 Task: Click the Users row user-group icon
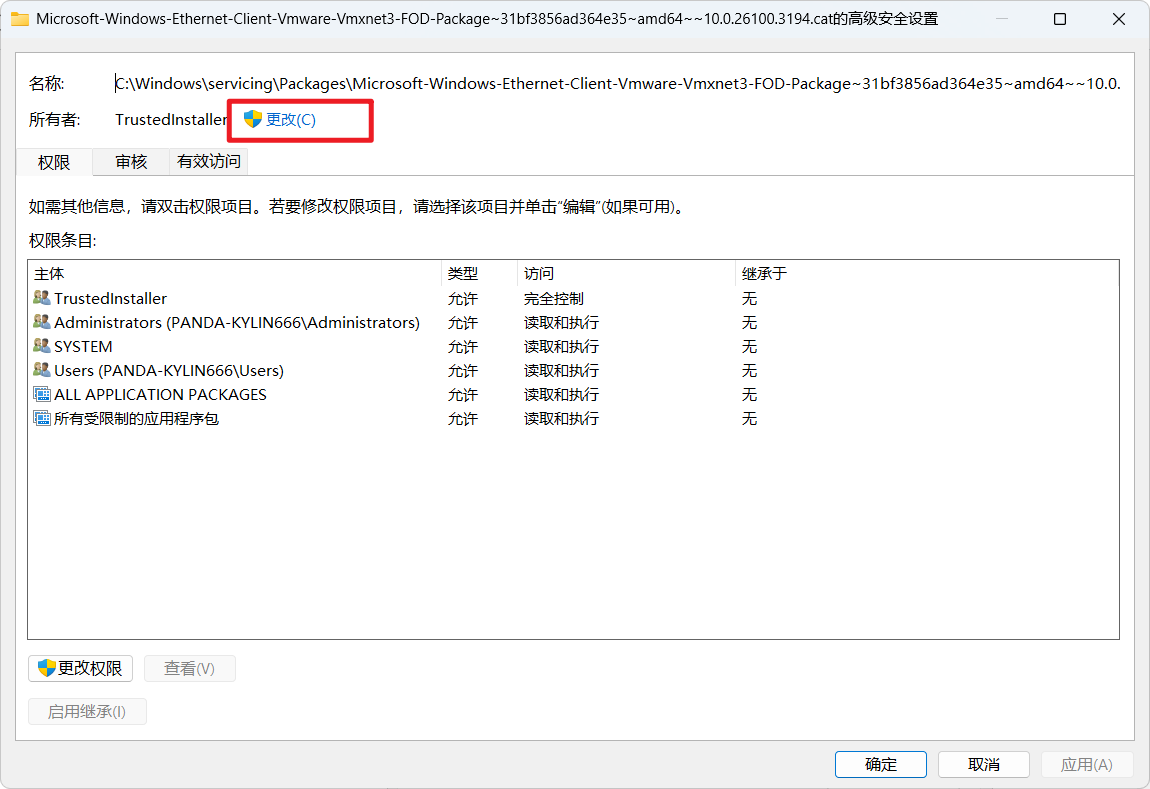(x=42, y=370)
